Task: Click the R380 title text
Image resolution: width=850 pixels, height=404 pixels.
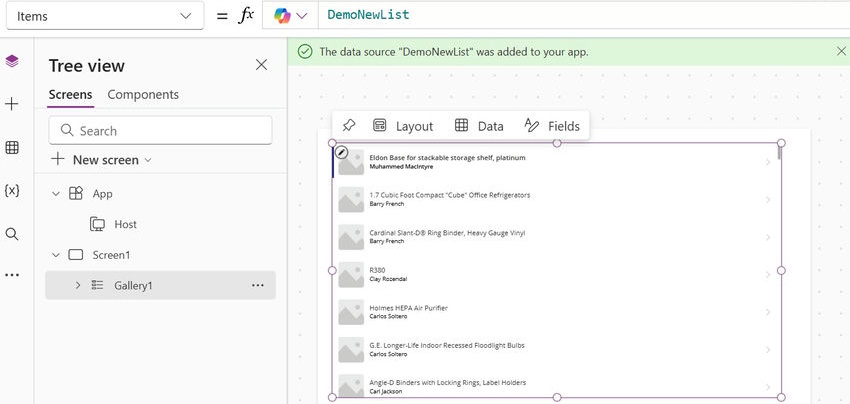Action: (377, 270)
